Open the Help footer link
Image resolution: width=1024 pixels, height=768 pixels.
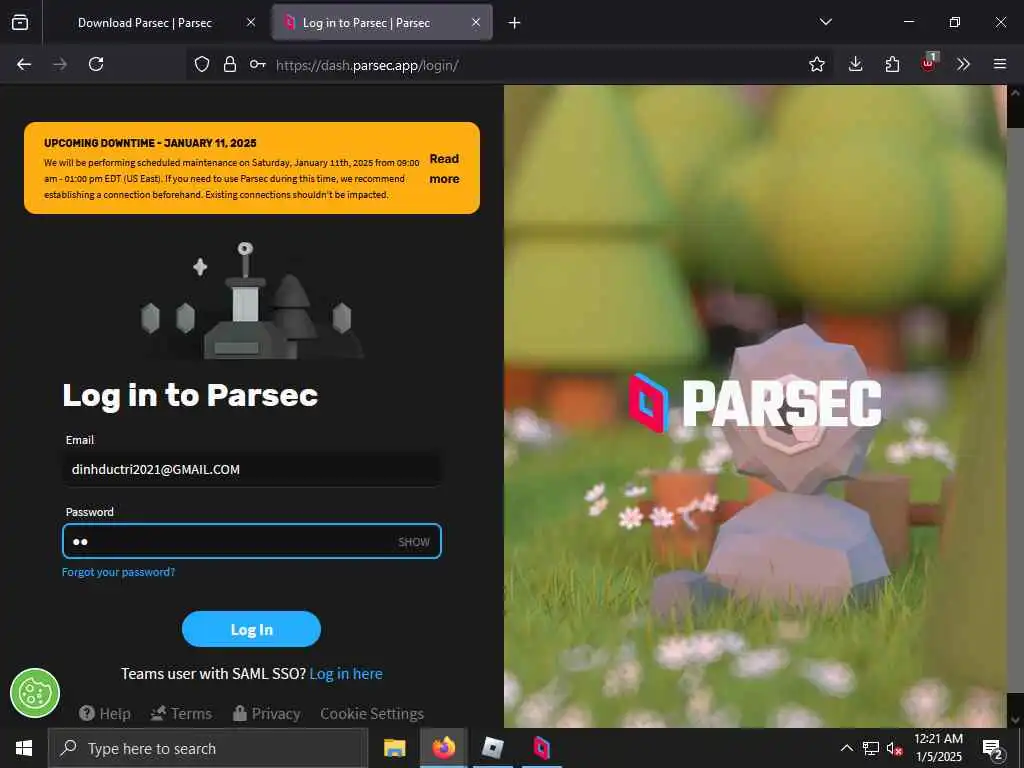[104, 714]
